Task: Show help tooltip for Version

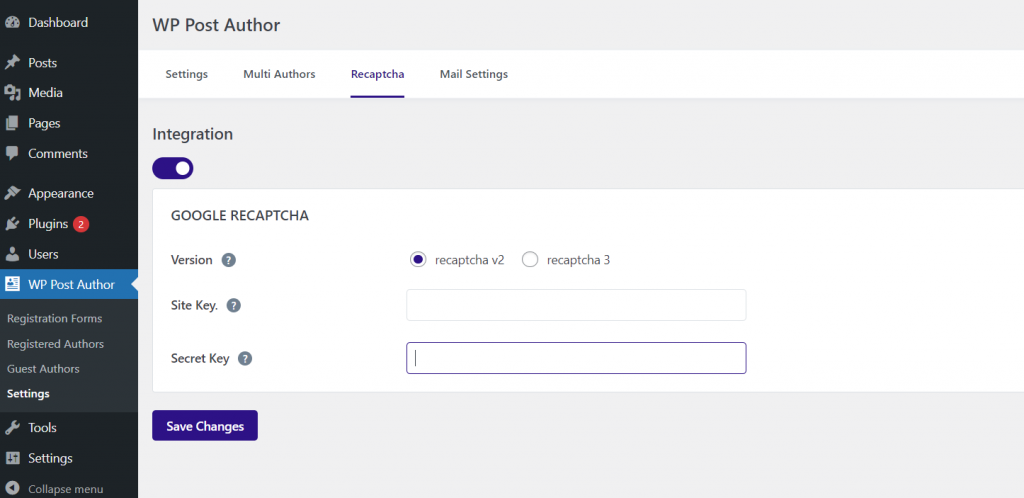Action: pyautogui.click(x=229, y=260)
